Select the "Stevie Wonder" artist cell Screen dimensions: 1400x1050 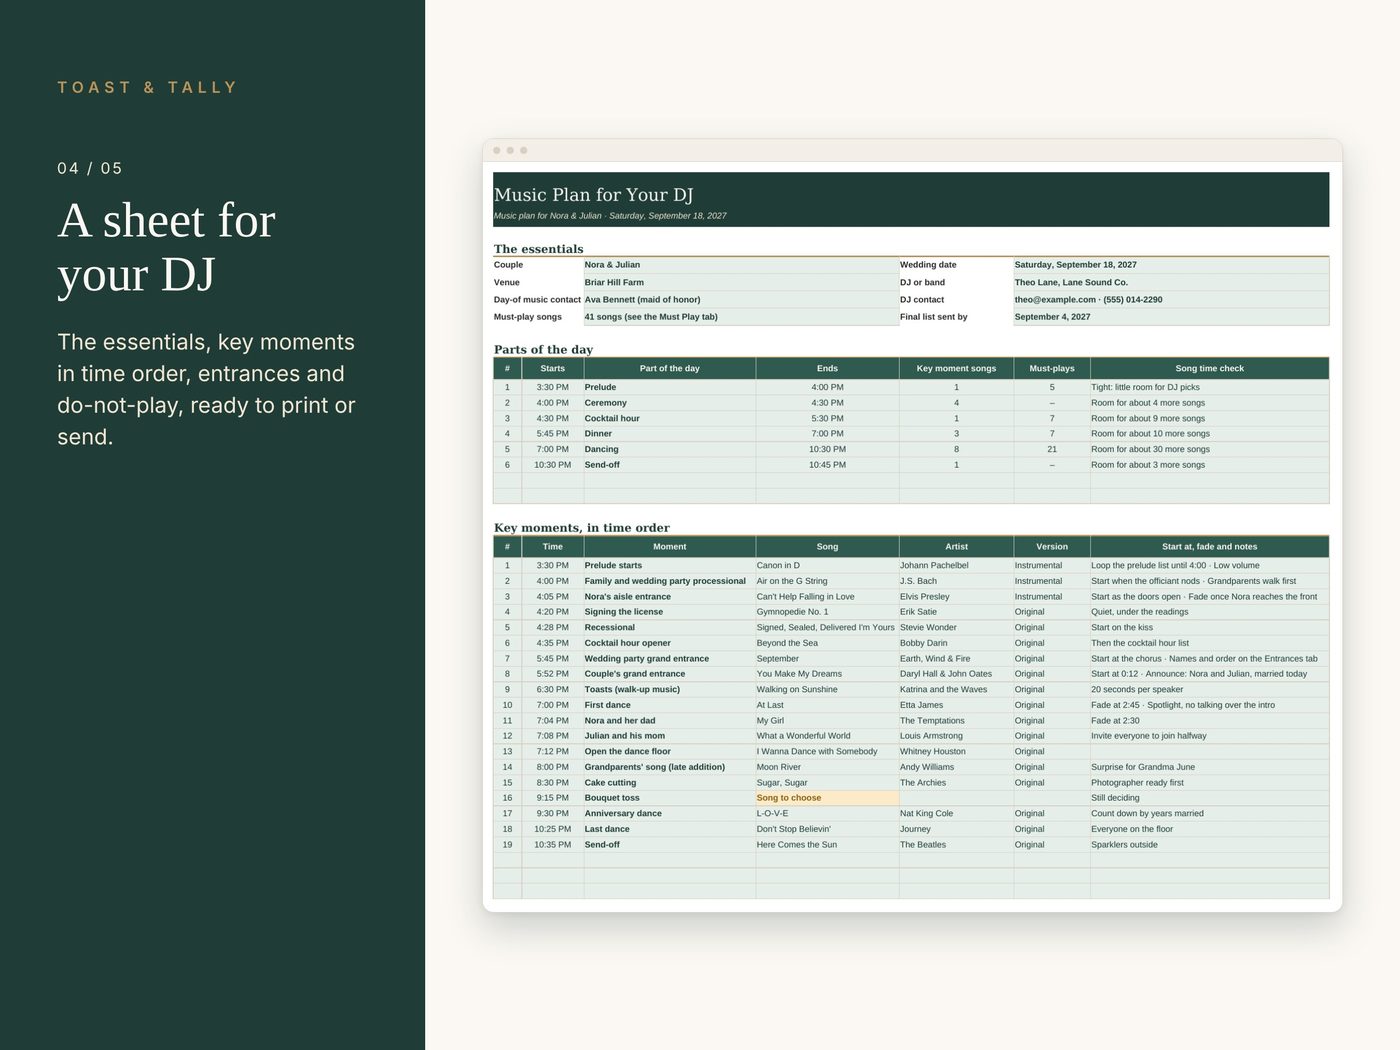click(956, 628)
